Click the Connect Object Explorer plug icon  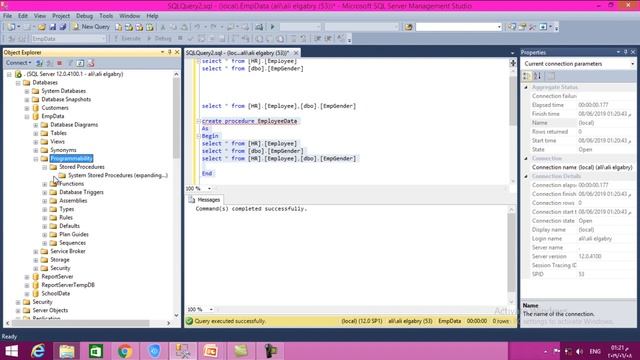tap(39, 63)
